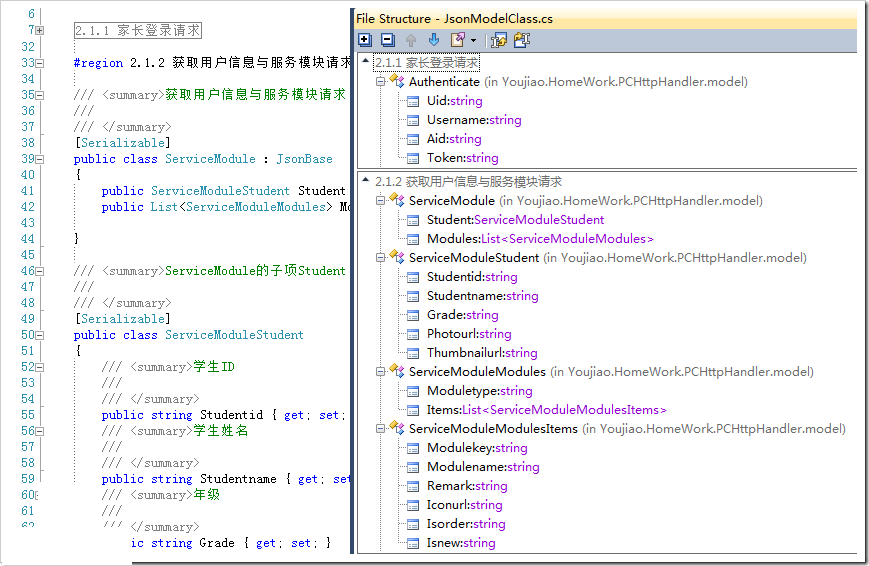Collapse the 学生ID summary outline at line 52
This screenshot has width=869, height=566.
tap(40, 367)
